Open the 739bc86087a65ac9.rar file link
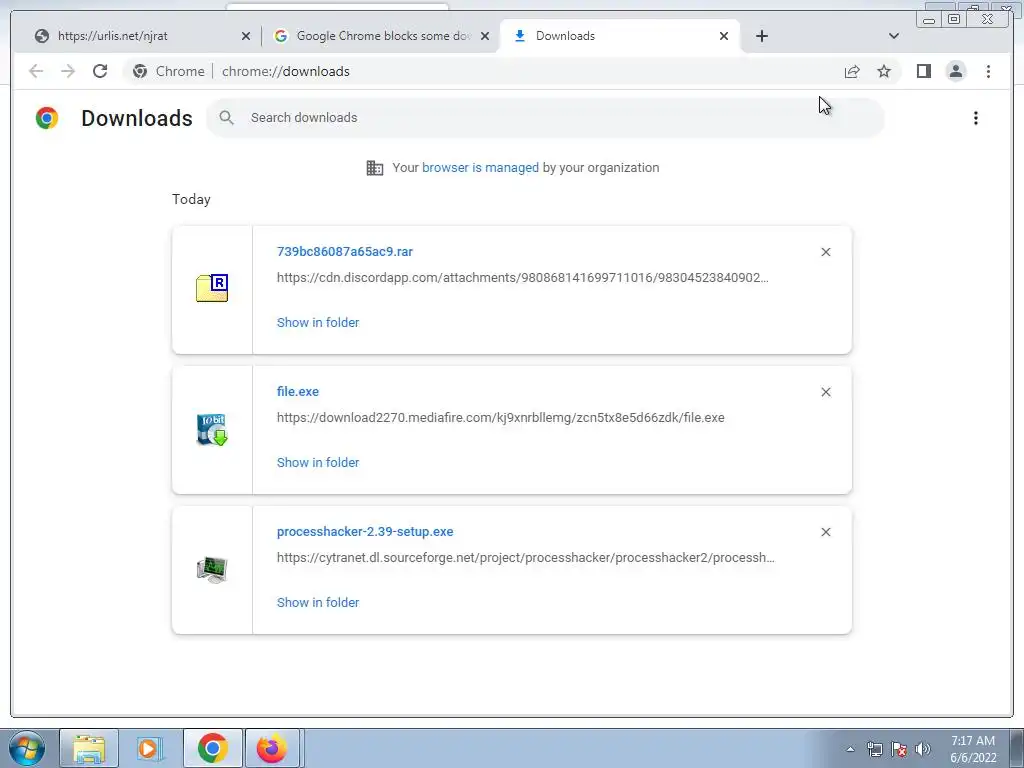This screenshot has width=1024, height=768. [345, 251]
